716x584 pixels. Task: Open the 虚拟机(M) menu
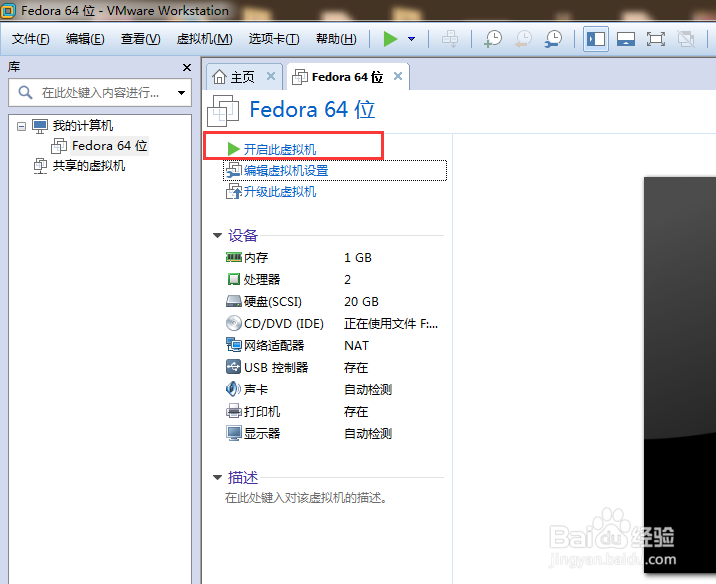[x=205, y=39]
